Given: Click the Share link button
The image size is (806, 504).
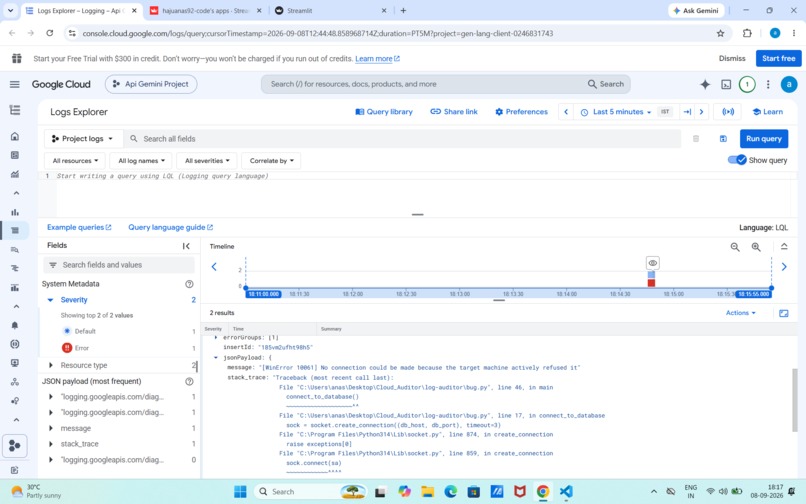Looking at the screenshot, I should 454,112.
